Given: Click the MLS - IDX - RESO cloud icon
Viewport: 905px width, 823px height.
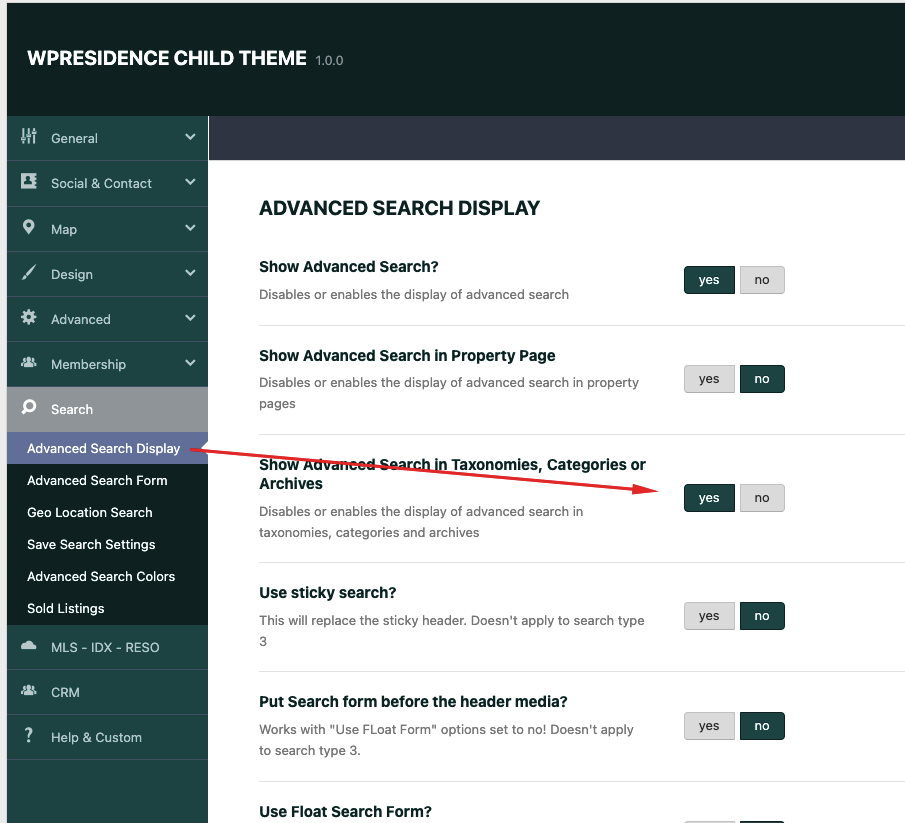Looking at the screenshot, I should [x=29, y=645].
